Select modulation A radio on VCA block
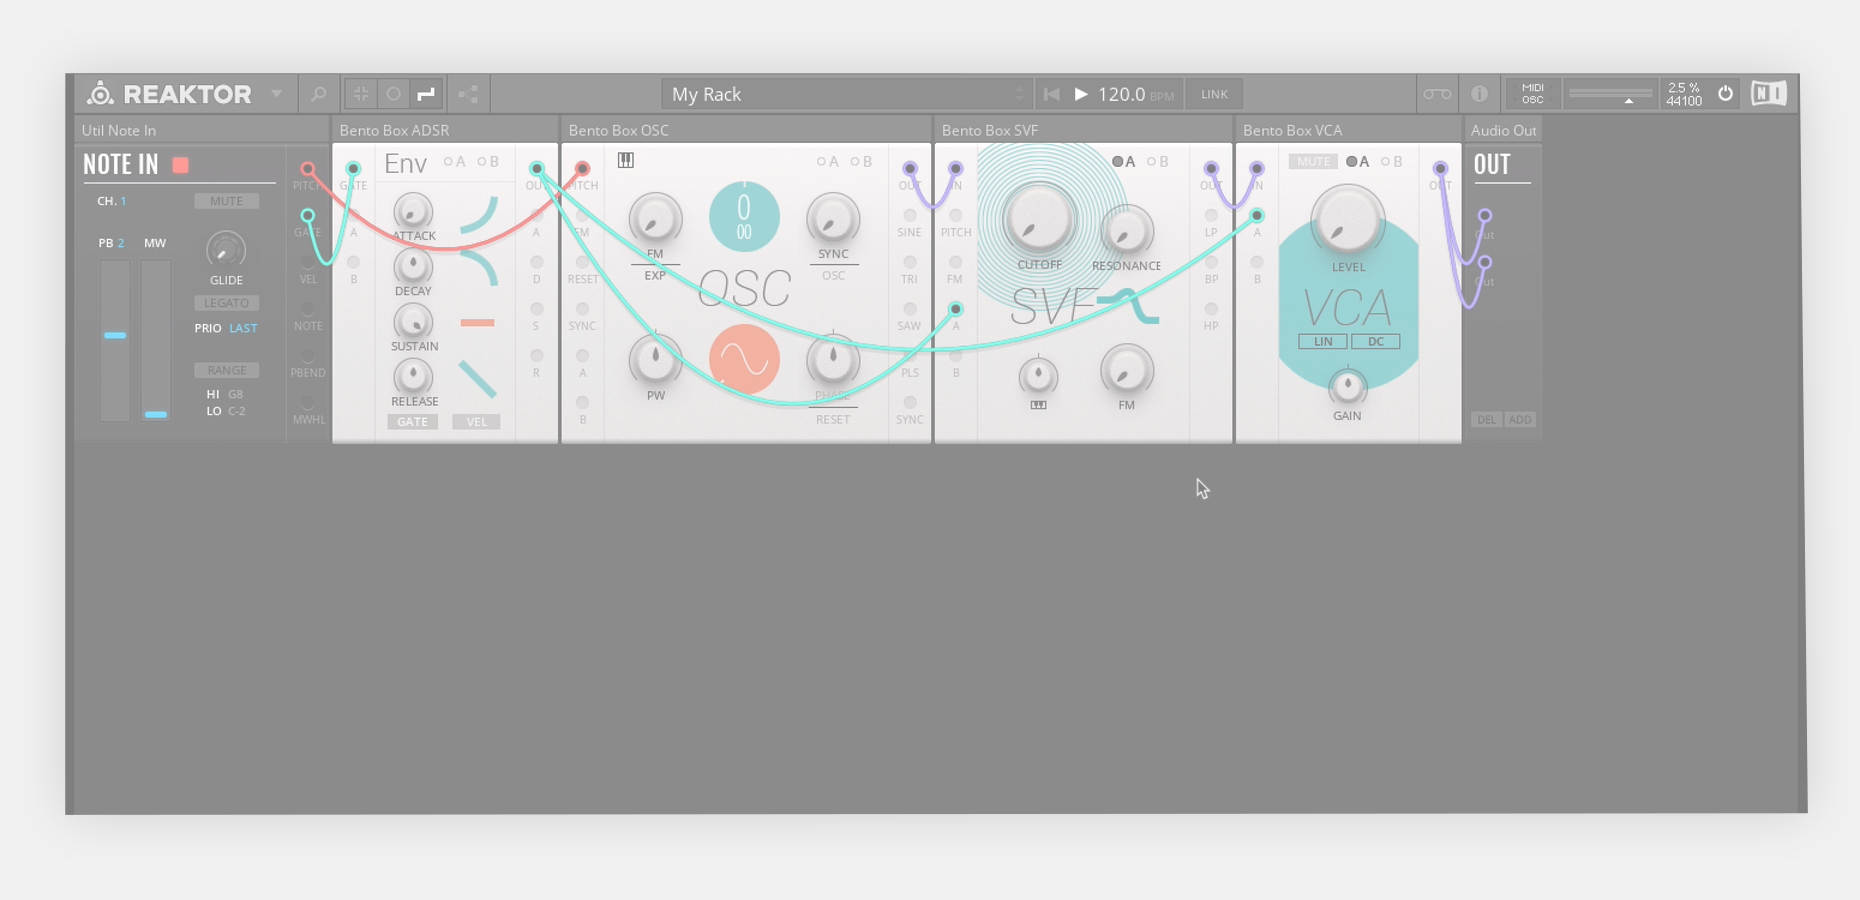The width and height of the screenshot is (1860, 900). pyautogui.click(x=1352, y=162)
